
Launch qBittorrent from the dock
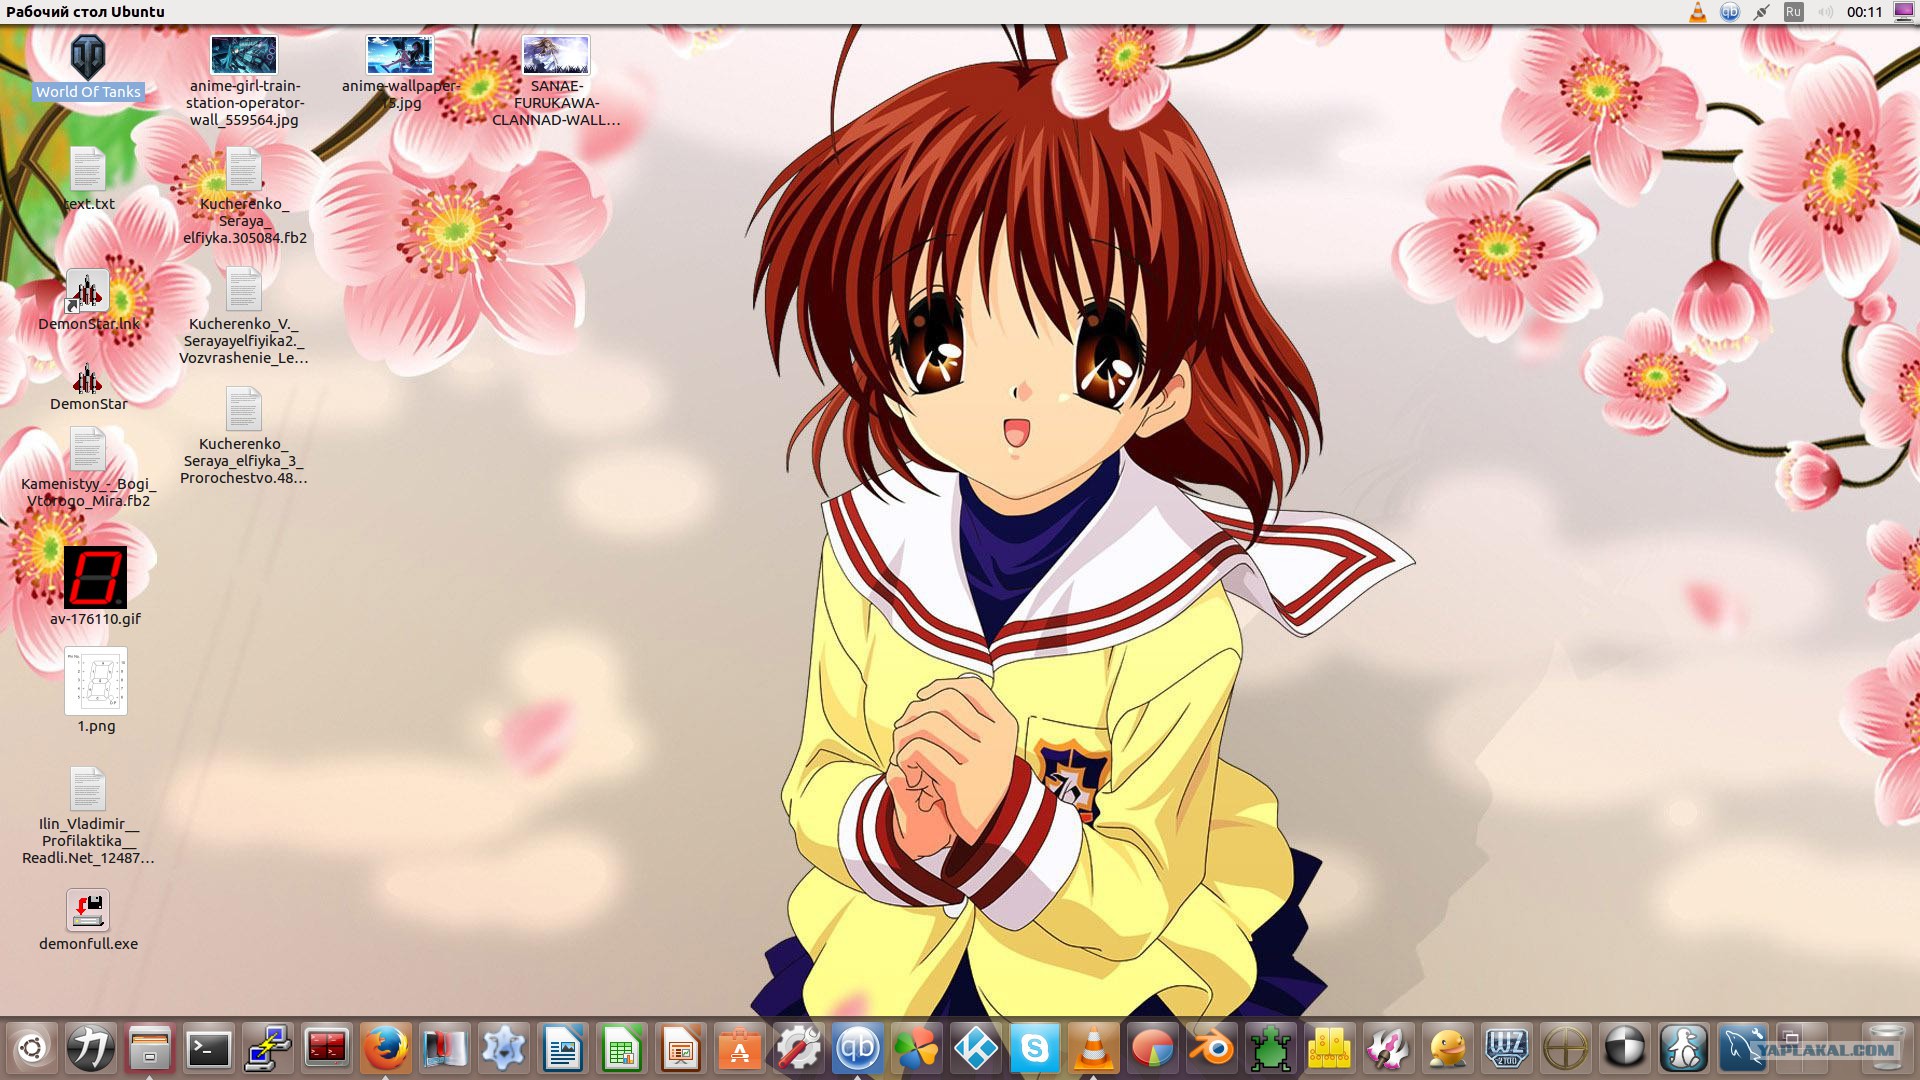(x=858, y=1049)
